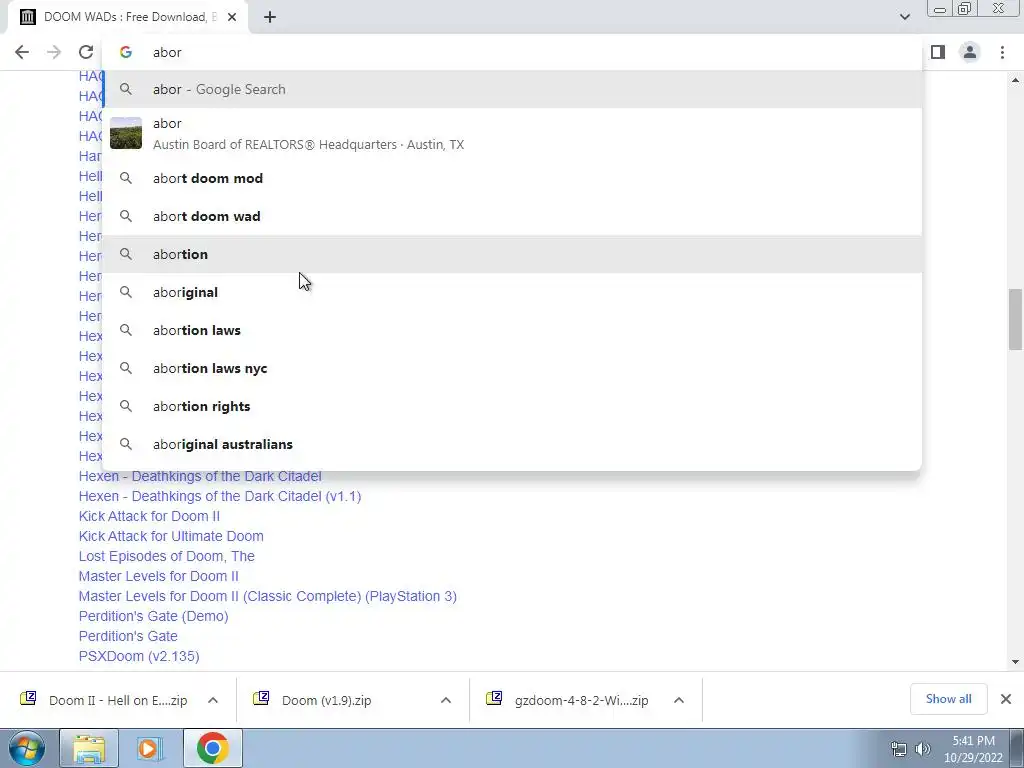Open Perdition's Gate (Demo) link
The image size is (1024, 768).
tap(153, 616)
